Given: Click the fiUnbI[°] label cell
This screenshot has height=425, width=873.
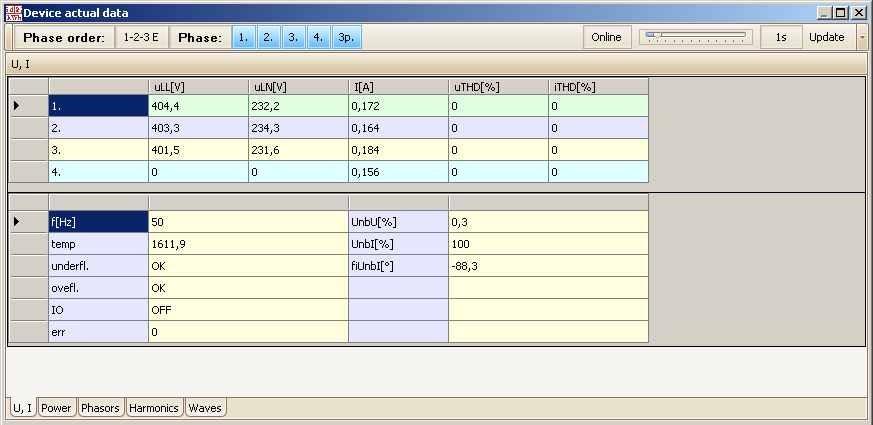Looking at the screenshot, I should pos(399,266).
